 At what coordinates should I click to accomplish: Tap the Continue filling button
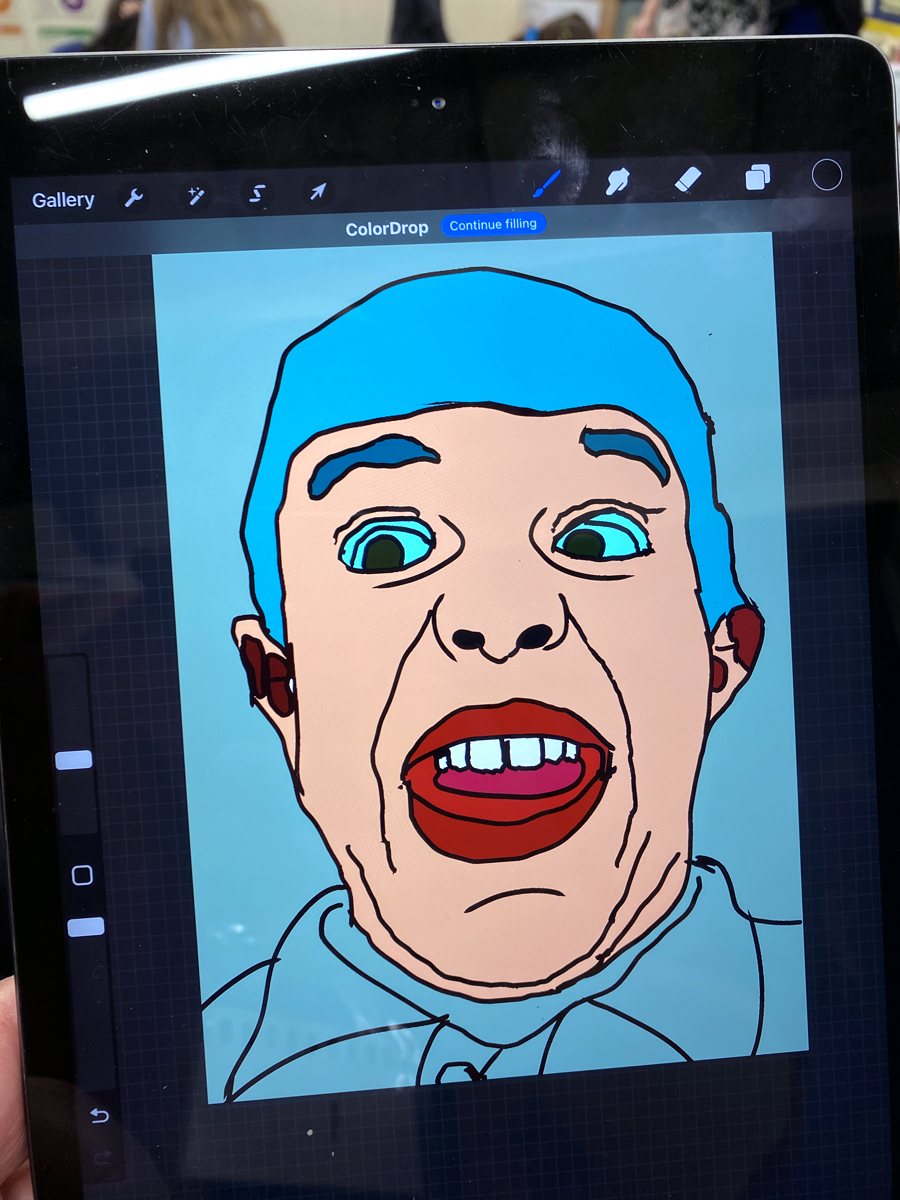pos(493,225)
